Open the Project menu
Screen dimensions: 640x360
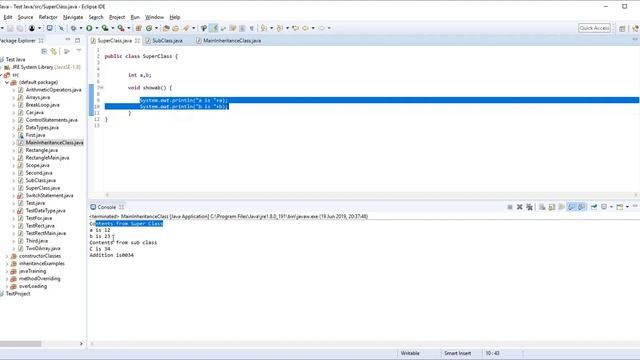click(117, 17)
